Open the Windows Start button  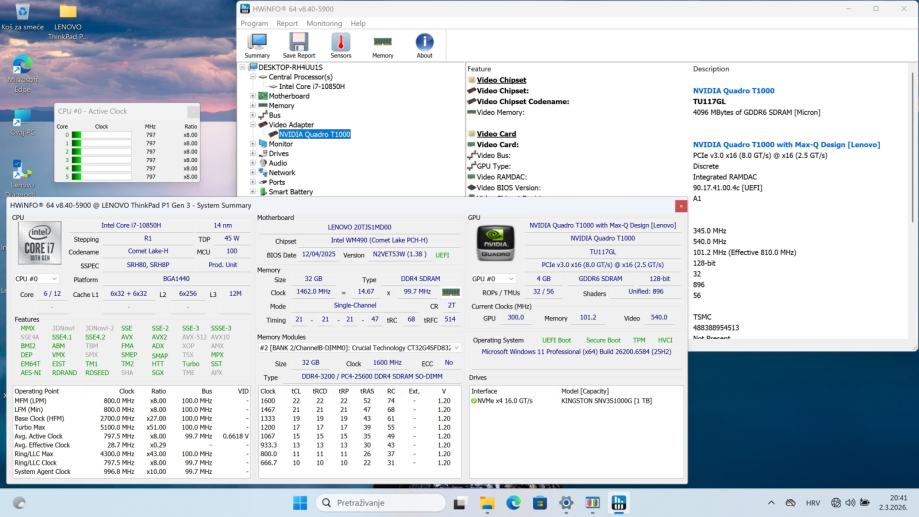pyautogui.click(x=300, y=502)
